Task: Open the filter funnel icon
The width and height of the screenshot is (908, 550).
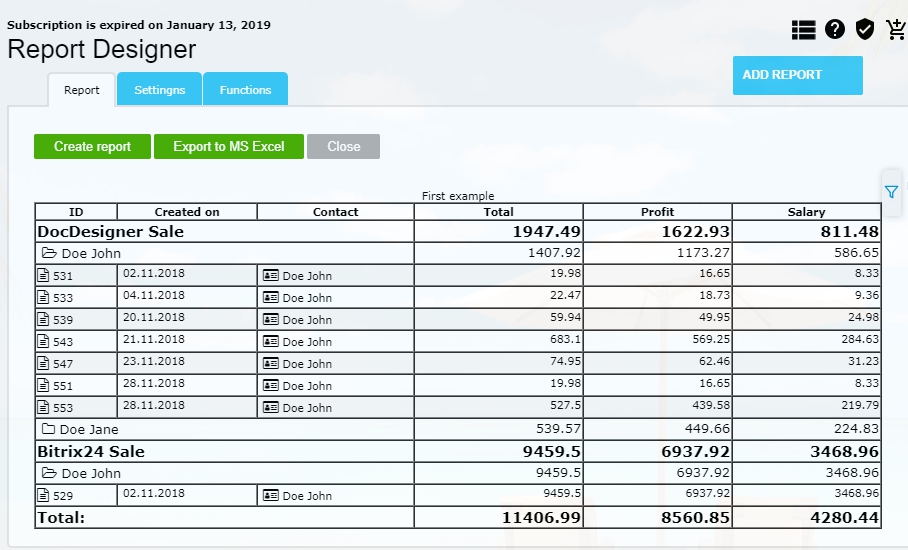Action: point(891,192)
